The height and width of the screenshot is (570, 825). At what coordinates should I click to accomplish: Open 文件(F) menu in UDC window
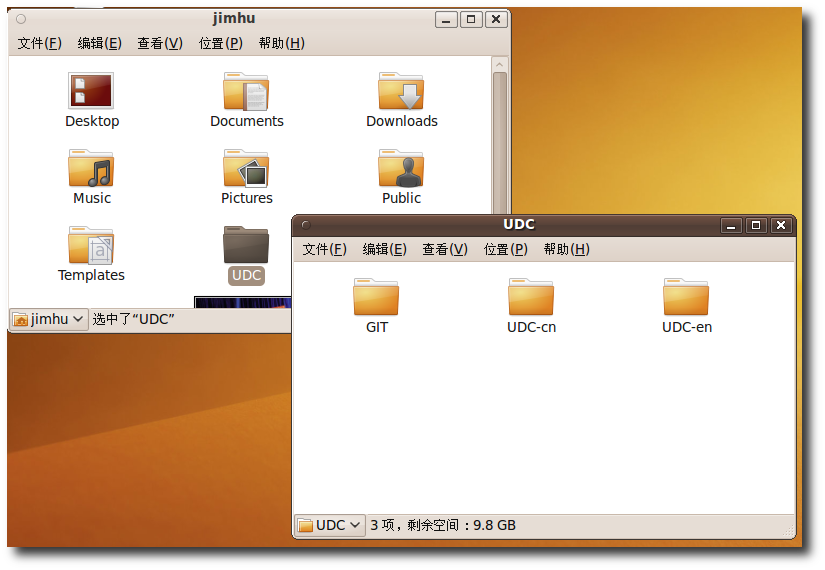tap(324, 249)
